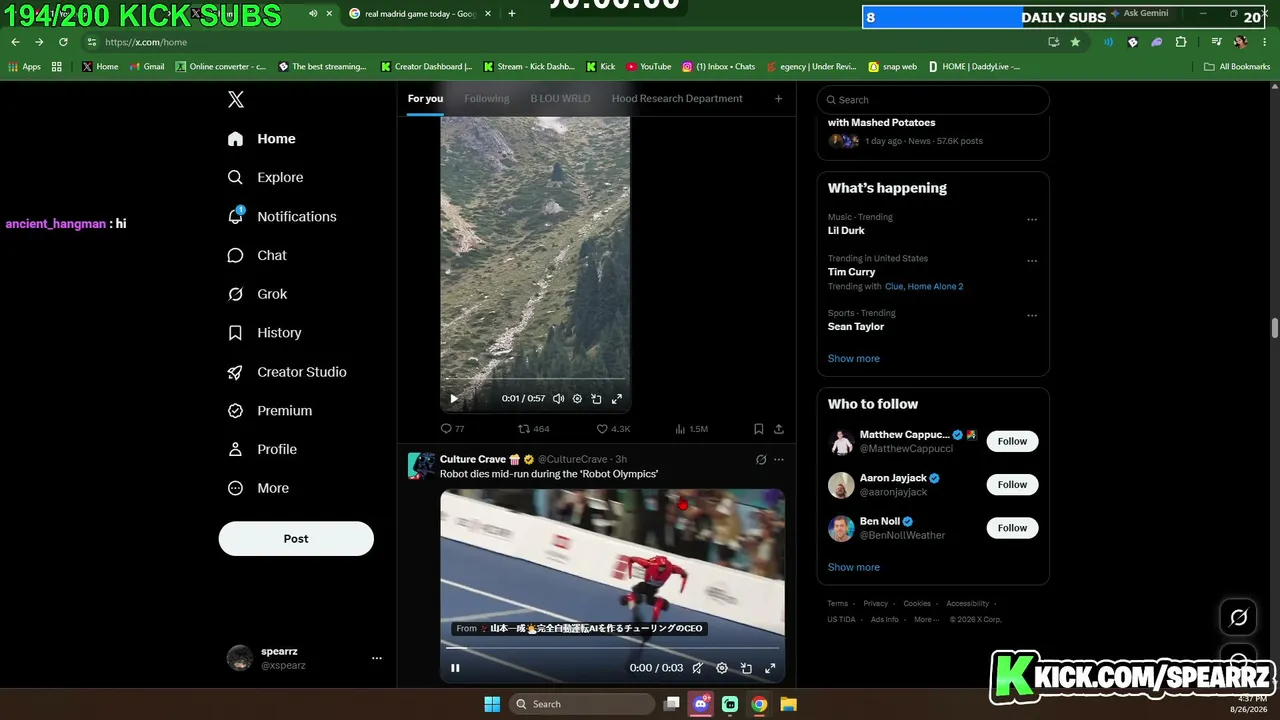The height and width of the screenshot is (720, 1280).
Task: Reload the browser page
Action: [63, 42]
